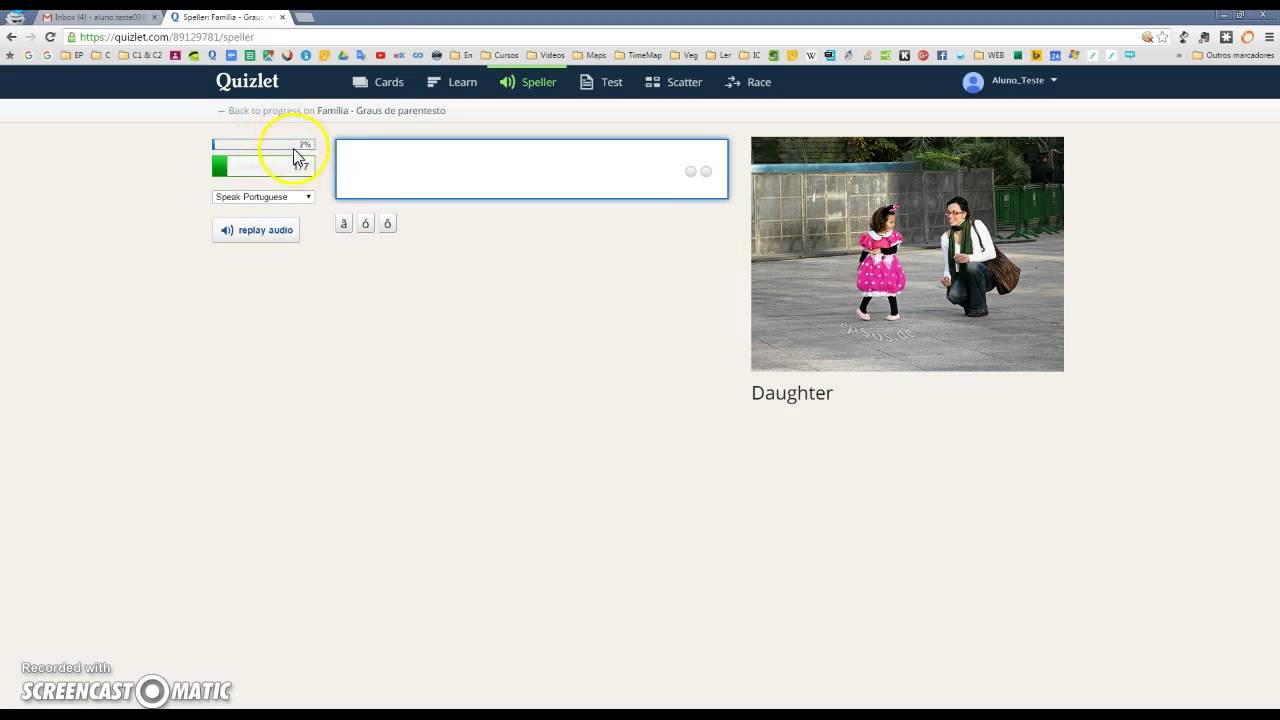Viewport: 1280px width, 720px height.
Task: Open the WEB bookmarks folder
Action: point(990,55)
